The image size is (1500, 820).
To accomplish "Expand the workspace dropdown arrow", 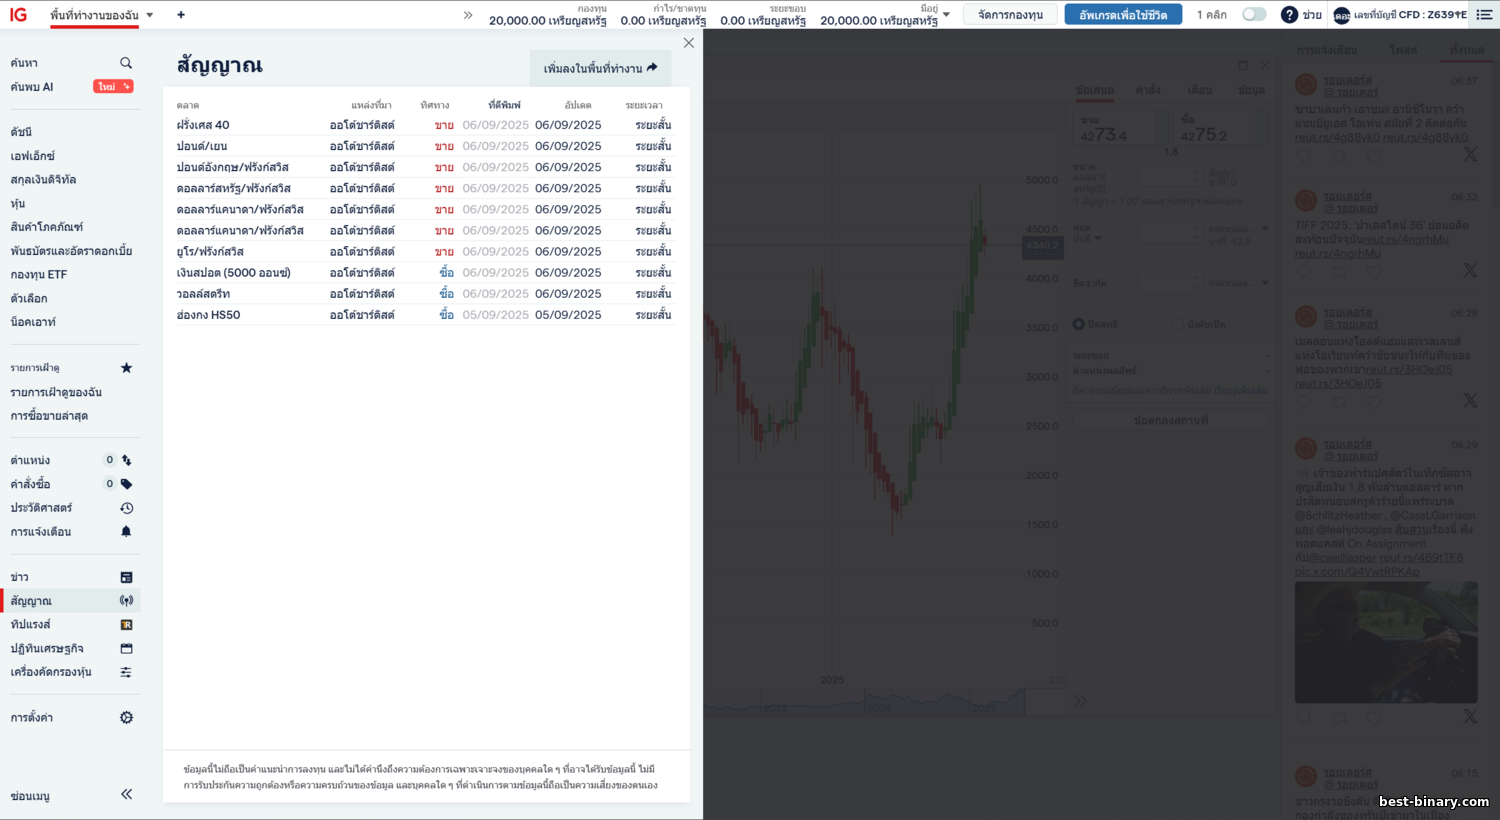I will [x=150, y=15].
